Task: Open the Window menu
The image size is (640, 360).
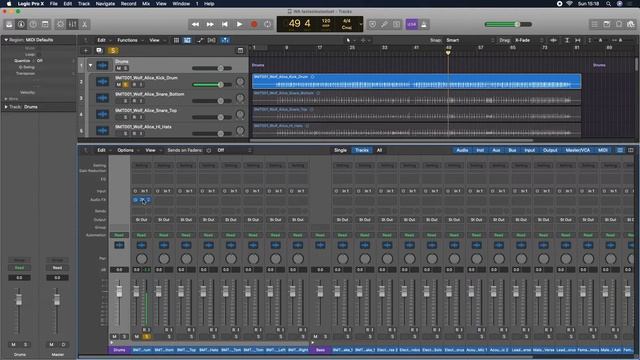Action: pos(181,4)
